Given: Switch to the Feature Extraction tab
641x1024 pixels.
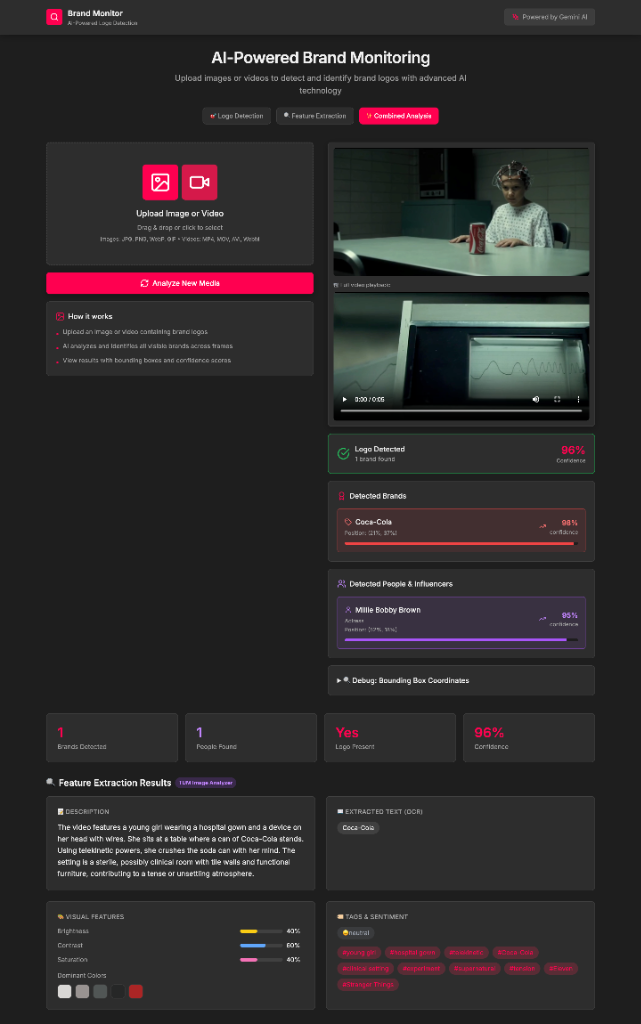Looking at the screenshot, I should point(315,116).
